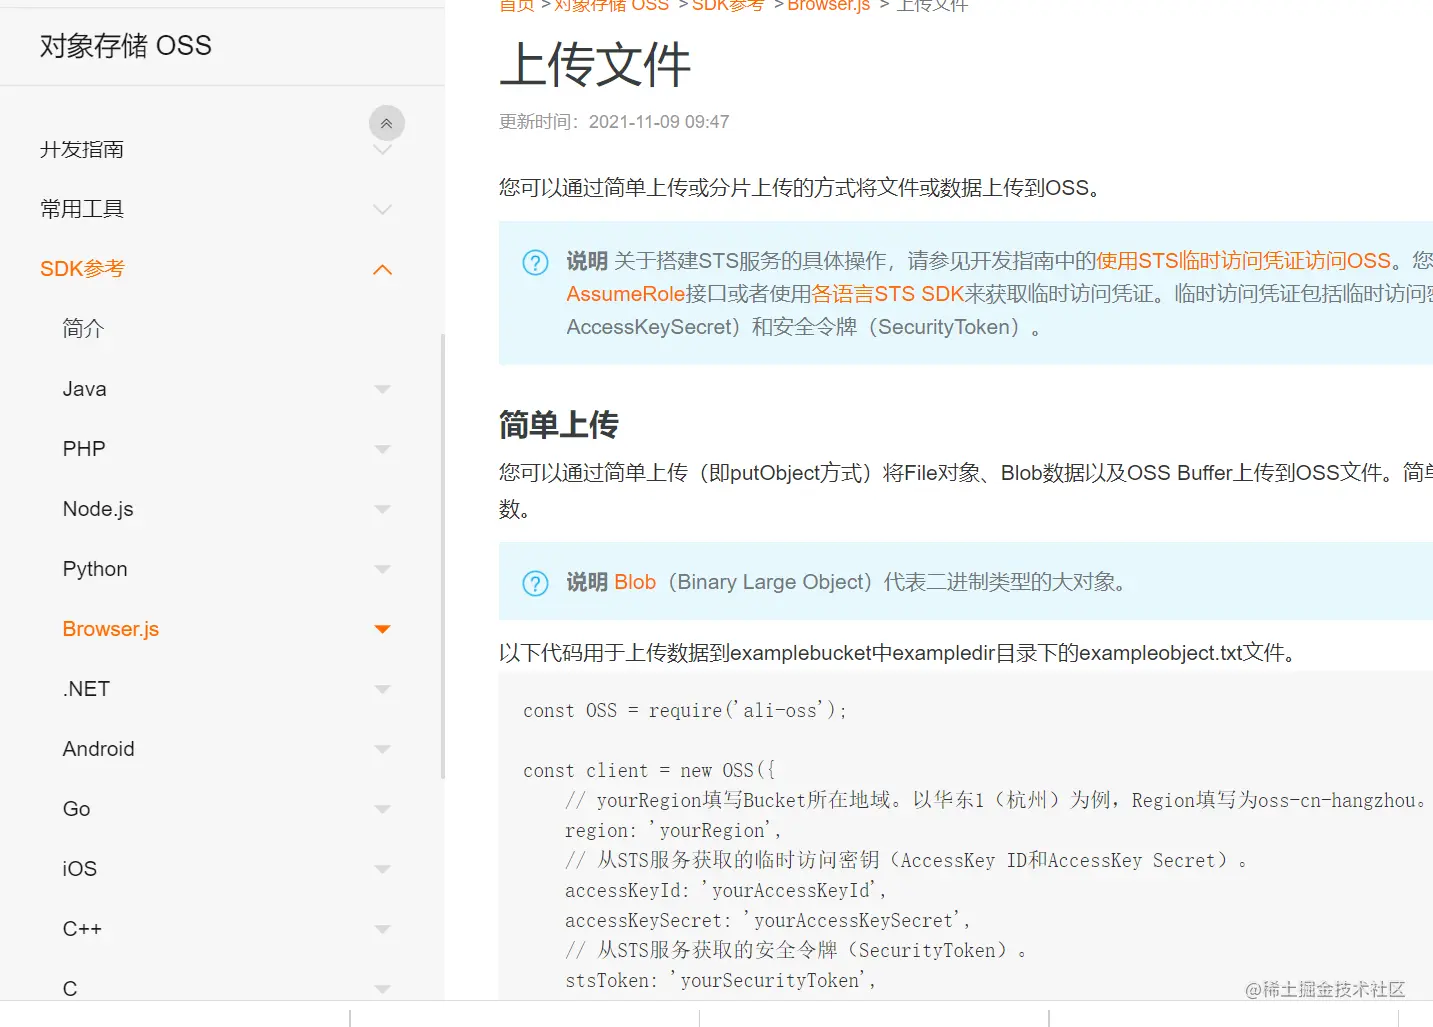Select Browser.js in the SDK list
Image resolution: width=1433 pixels, height=1027 pixels.
point(111,629)
